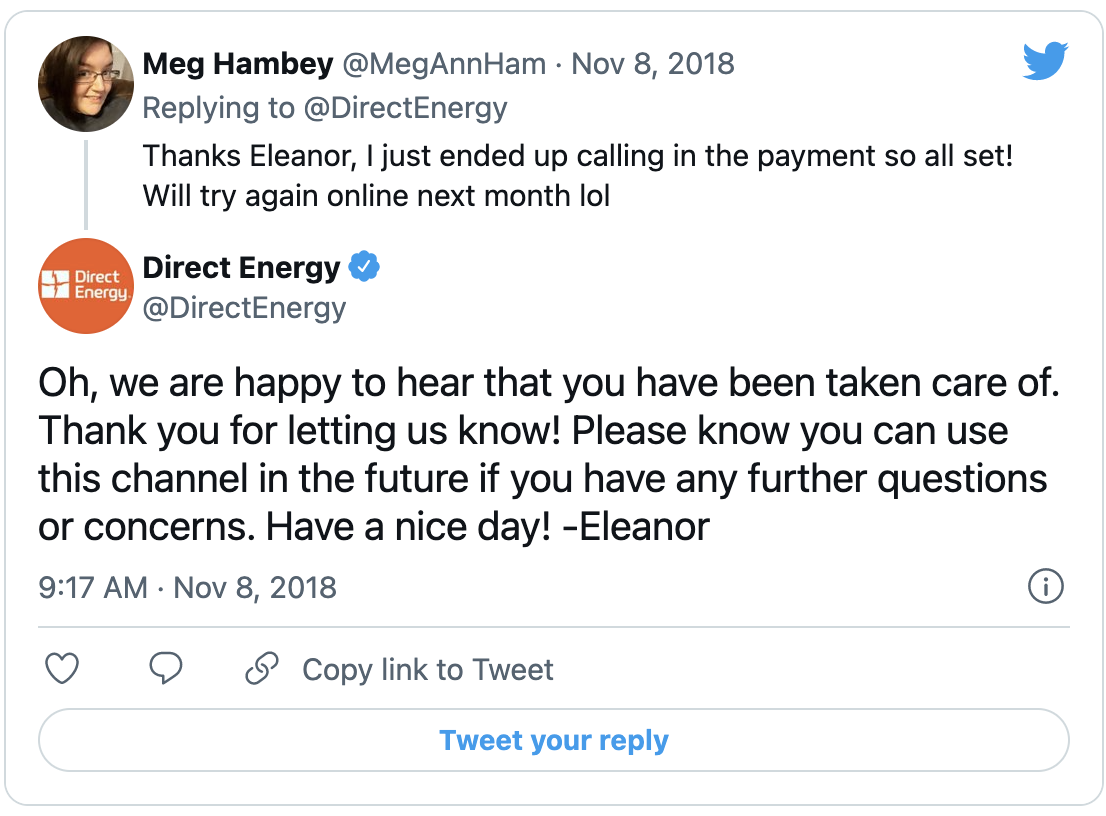The image size is (1106, 816).
Task: Open the tweet info circle icon
Action: 1045,586
